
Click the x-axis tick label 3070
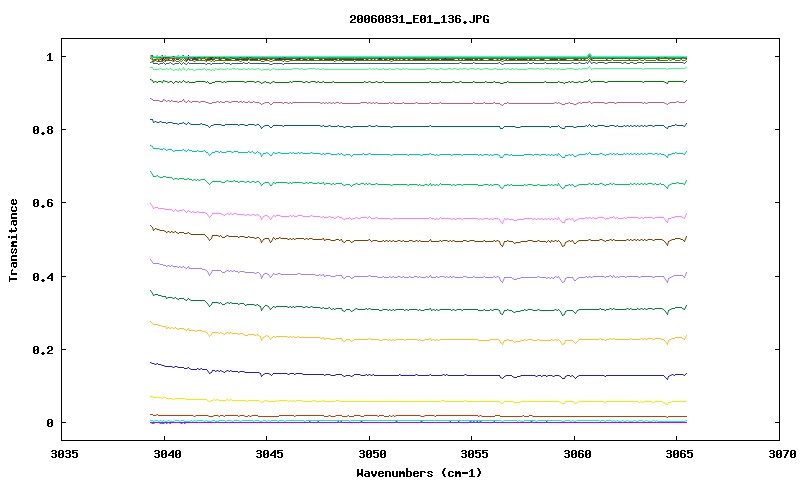(x=782, y=453)
